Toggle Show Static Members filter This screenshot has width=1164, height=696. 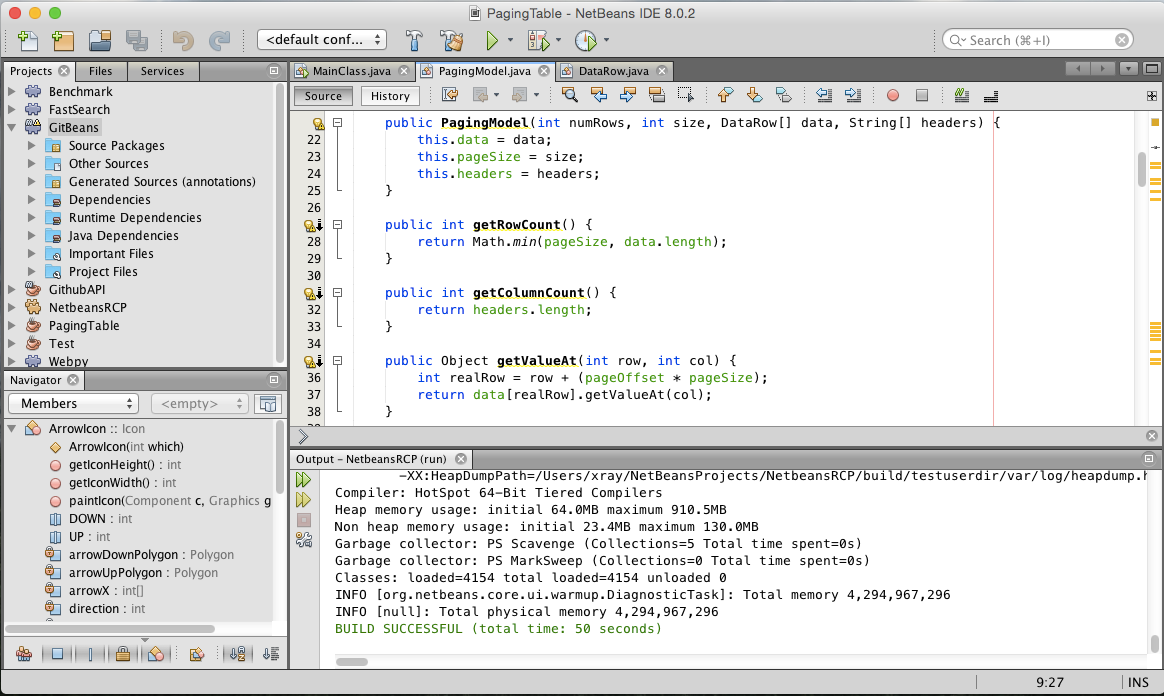(x=91, y=654)
